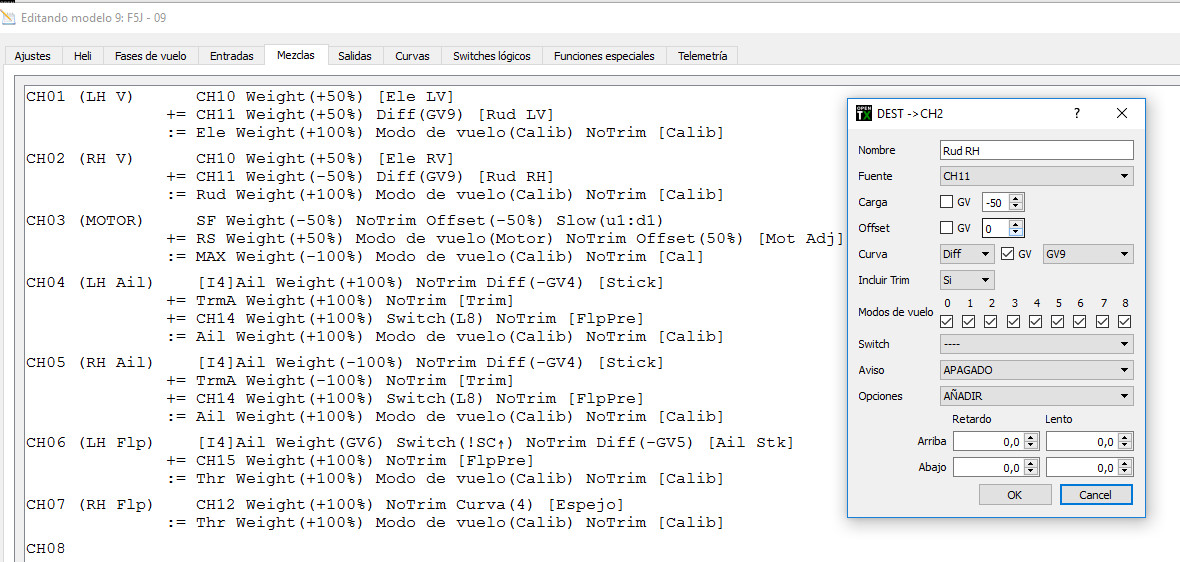The width and height of the screenshot is (1180, 562).
Task: Click the OpenTX logo in dialog title
Action: coord(864,113)
